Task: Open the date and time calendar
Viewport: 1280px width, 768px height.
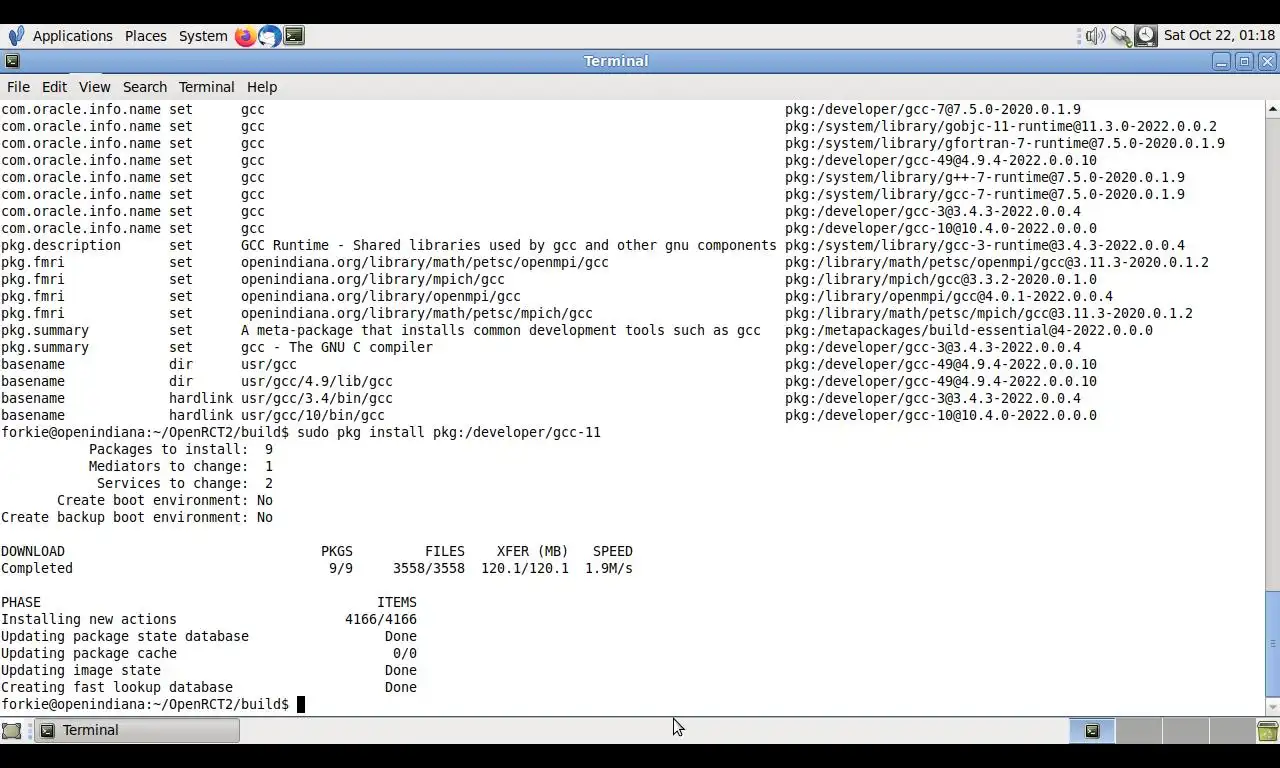Action: click(1219, 36)
